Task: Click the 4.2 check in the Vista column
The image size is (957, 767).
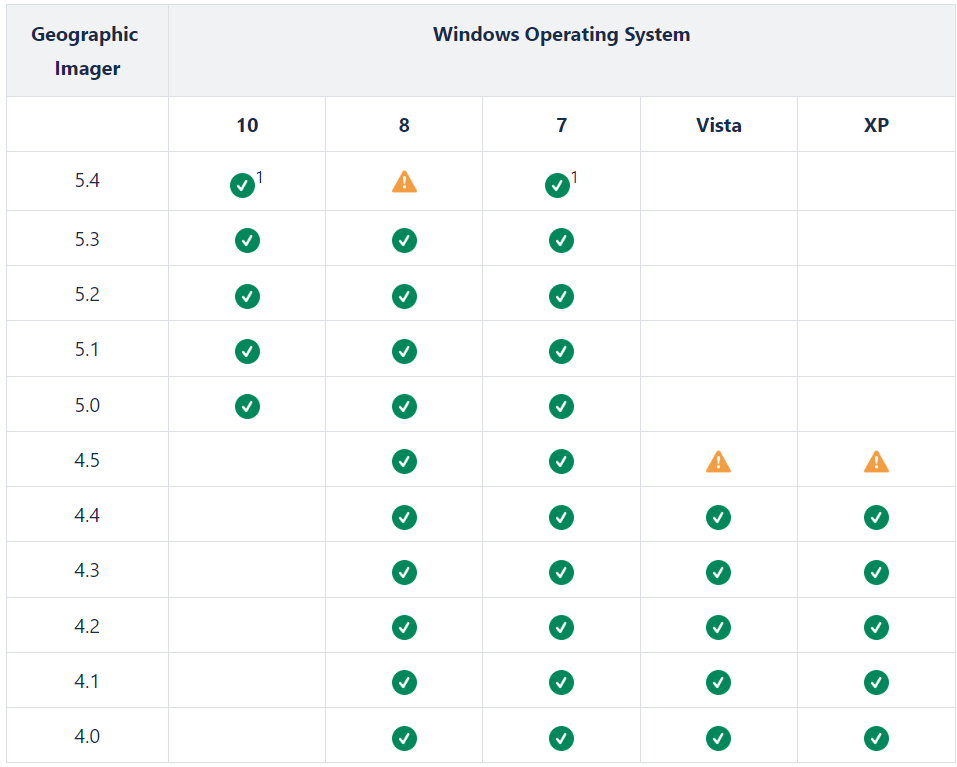Action: point(718,627)
